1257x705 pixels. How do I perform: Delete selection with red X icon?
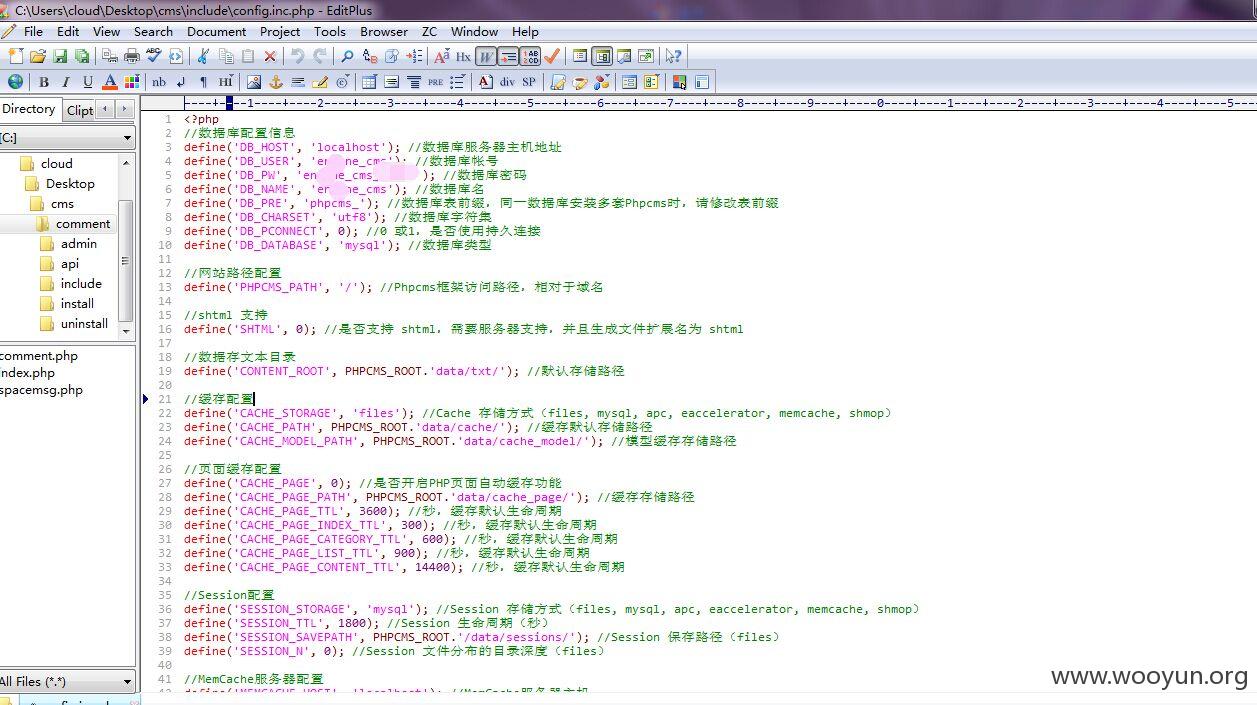pyautogui.click(x=270, y=56)
